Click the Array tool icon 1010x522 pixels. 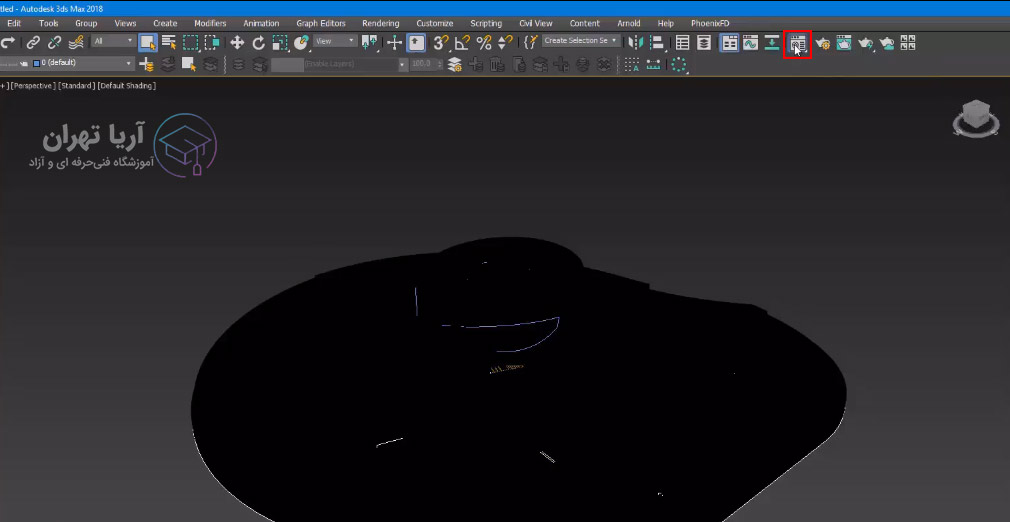click(x=632, y=64)
